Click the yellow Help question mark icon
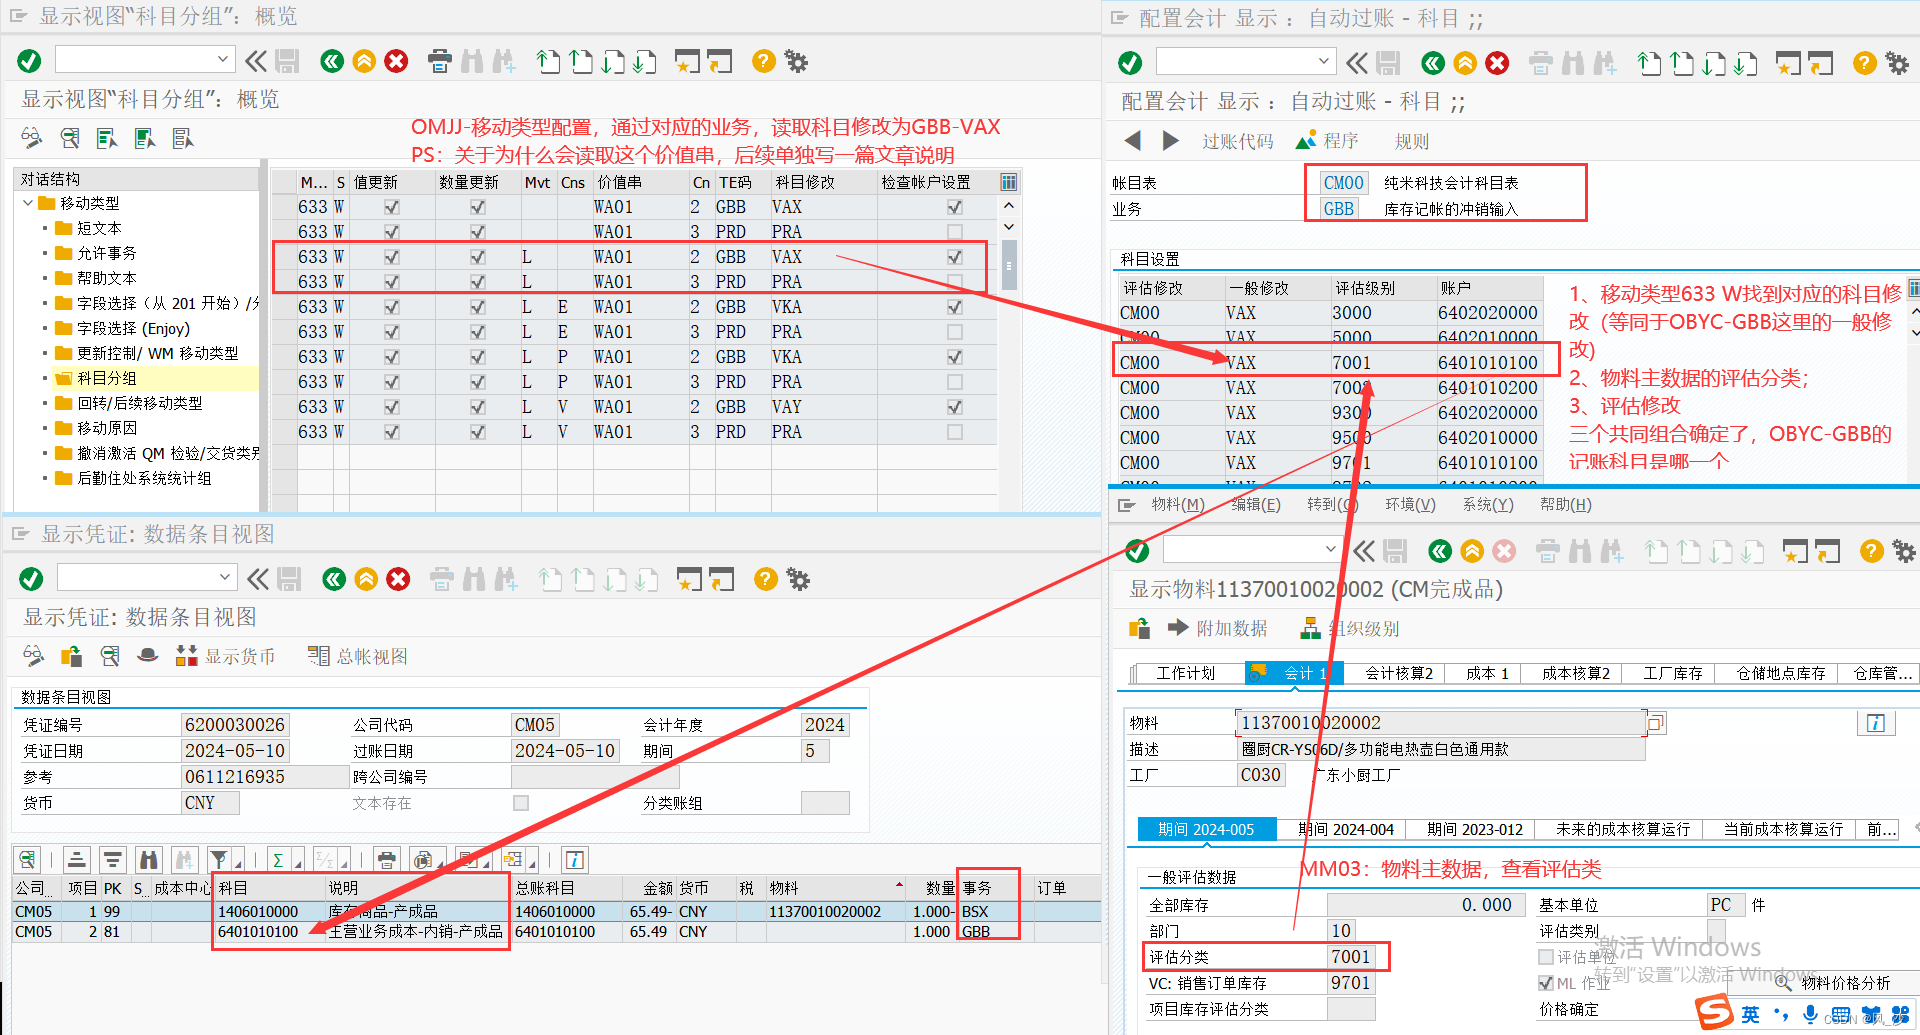This screenshot has height=1035, width=1920. pyautogui.click(x=763, y=61)
